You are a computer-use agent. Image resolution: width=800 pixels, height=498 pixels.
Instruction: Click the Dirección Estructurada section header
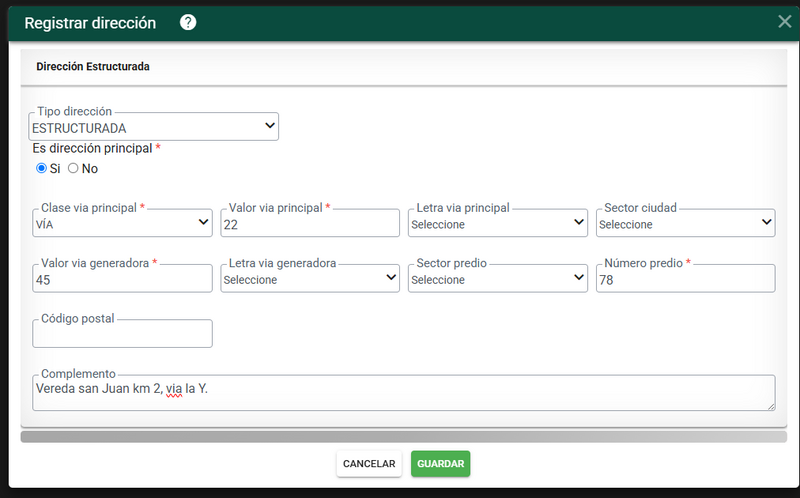point(93,66)
